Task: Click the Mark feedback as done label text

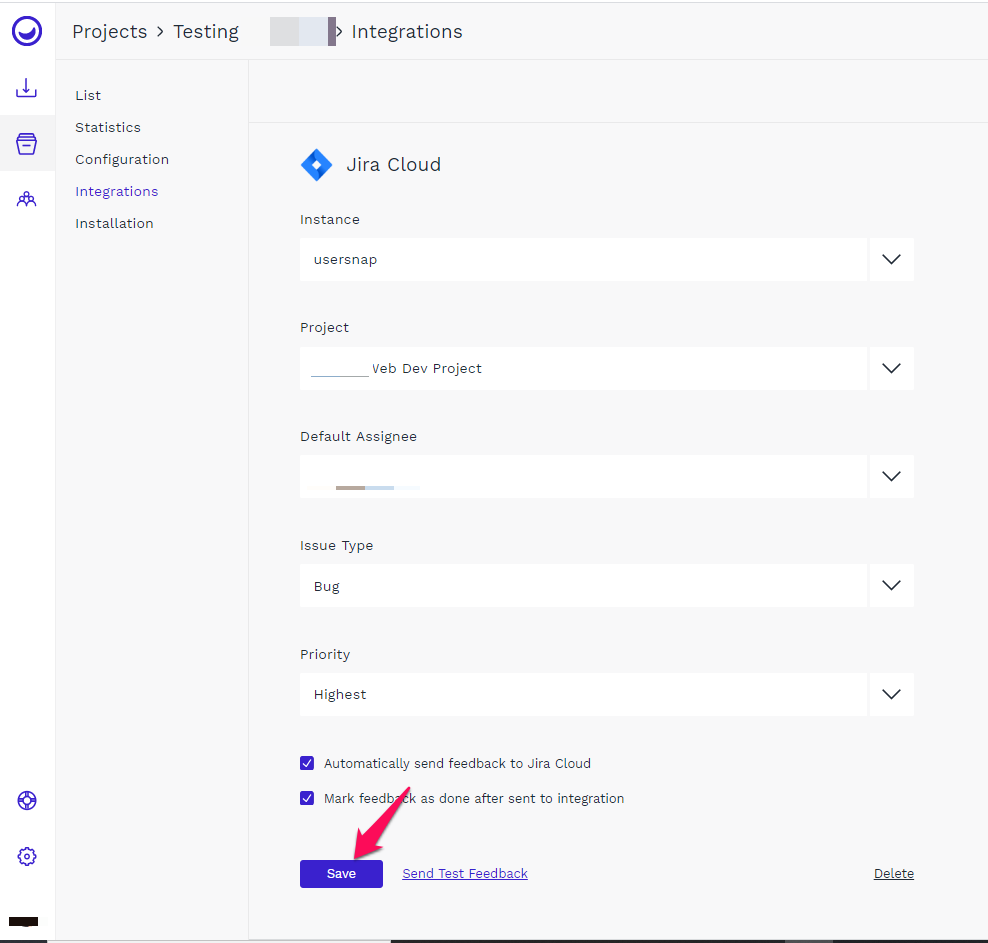Action: 474,798
